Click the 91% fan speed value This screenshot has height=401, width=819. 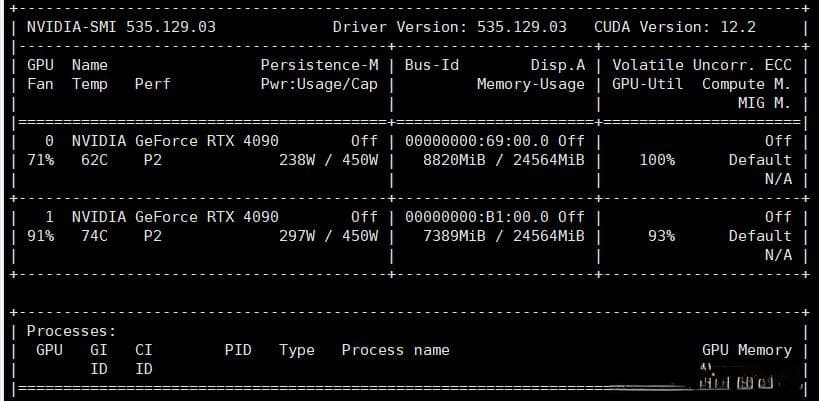click(x=41, y=236)
